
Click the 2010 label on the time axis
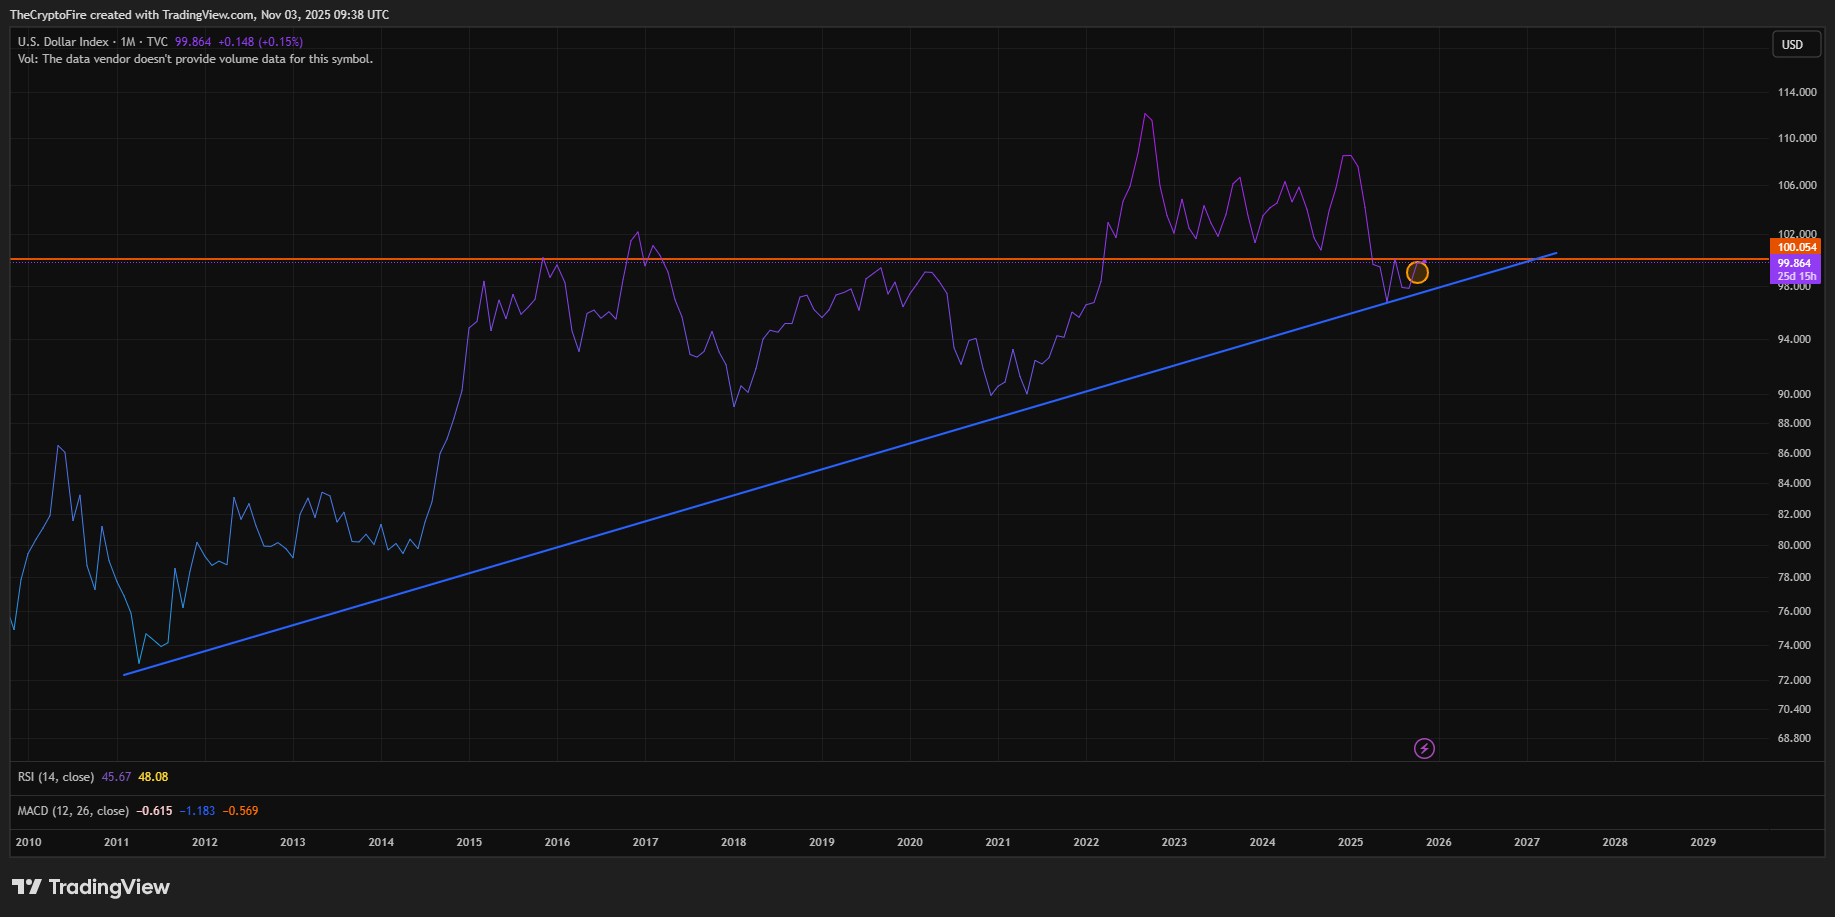[29, 842]
